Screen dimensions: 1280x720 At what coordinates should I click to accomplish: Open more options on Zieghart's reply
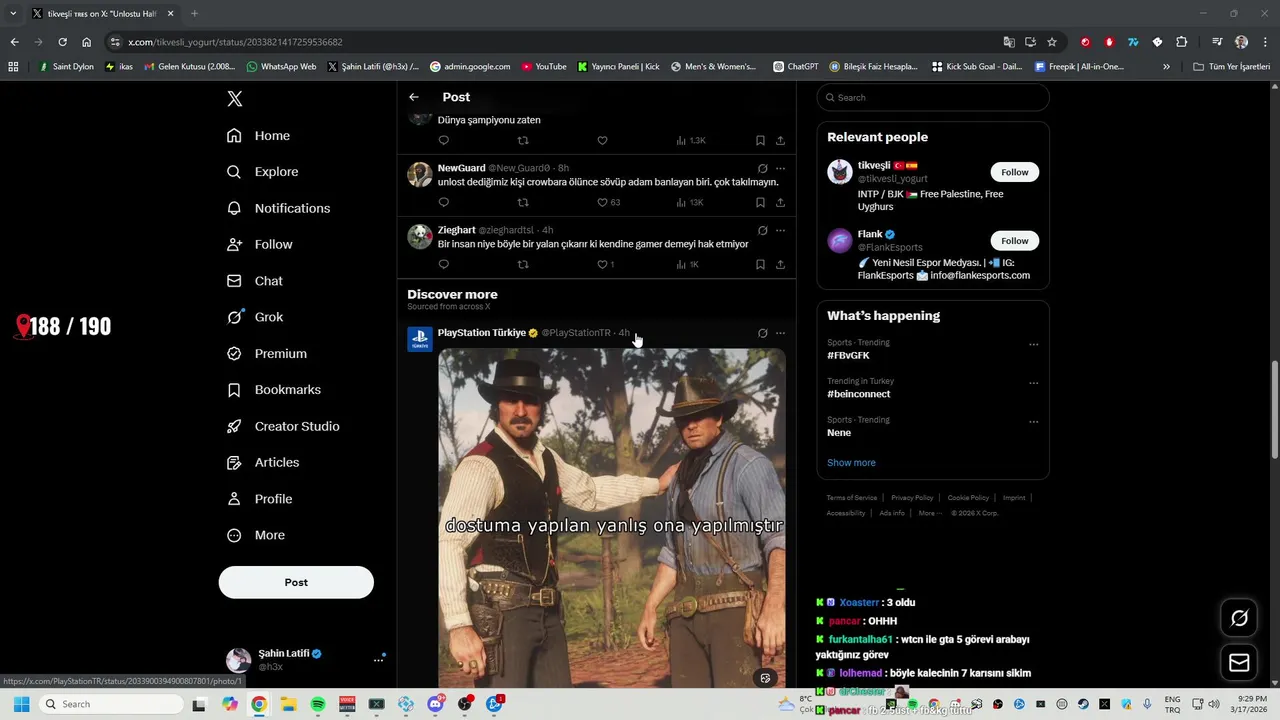point(780,230)
